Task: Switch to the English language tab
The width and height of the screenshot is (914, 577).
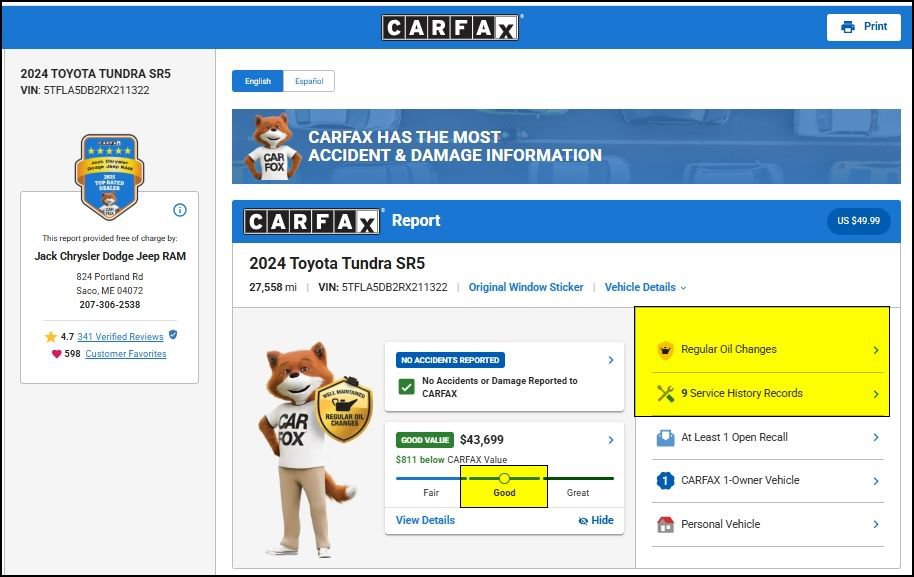Action: click(258, 81)
